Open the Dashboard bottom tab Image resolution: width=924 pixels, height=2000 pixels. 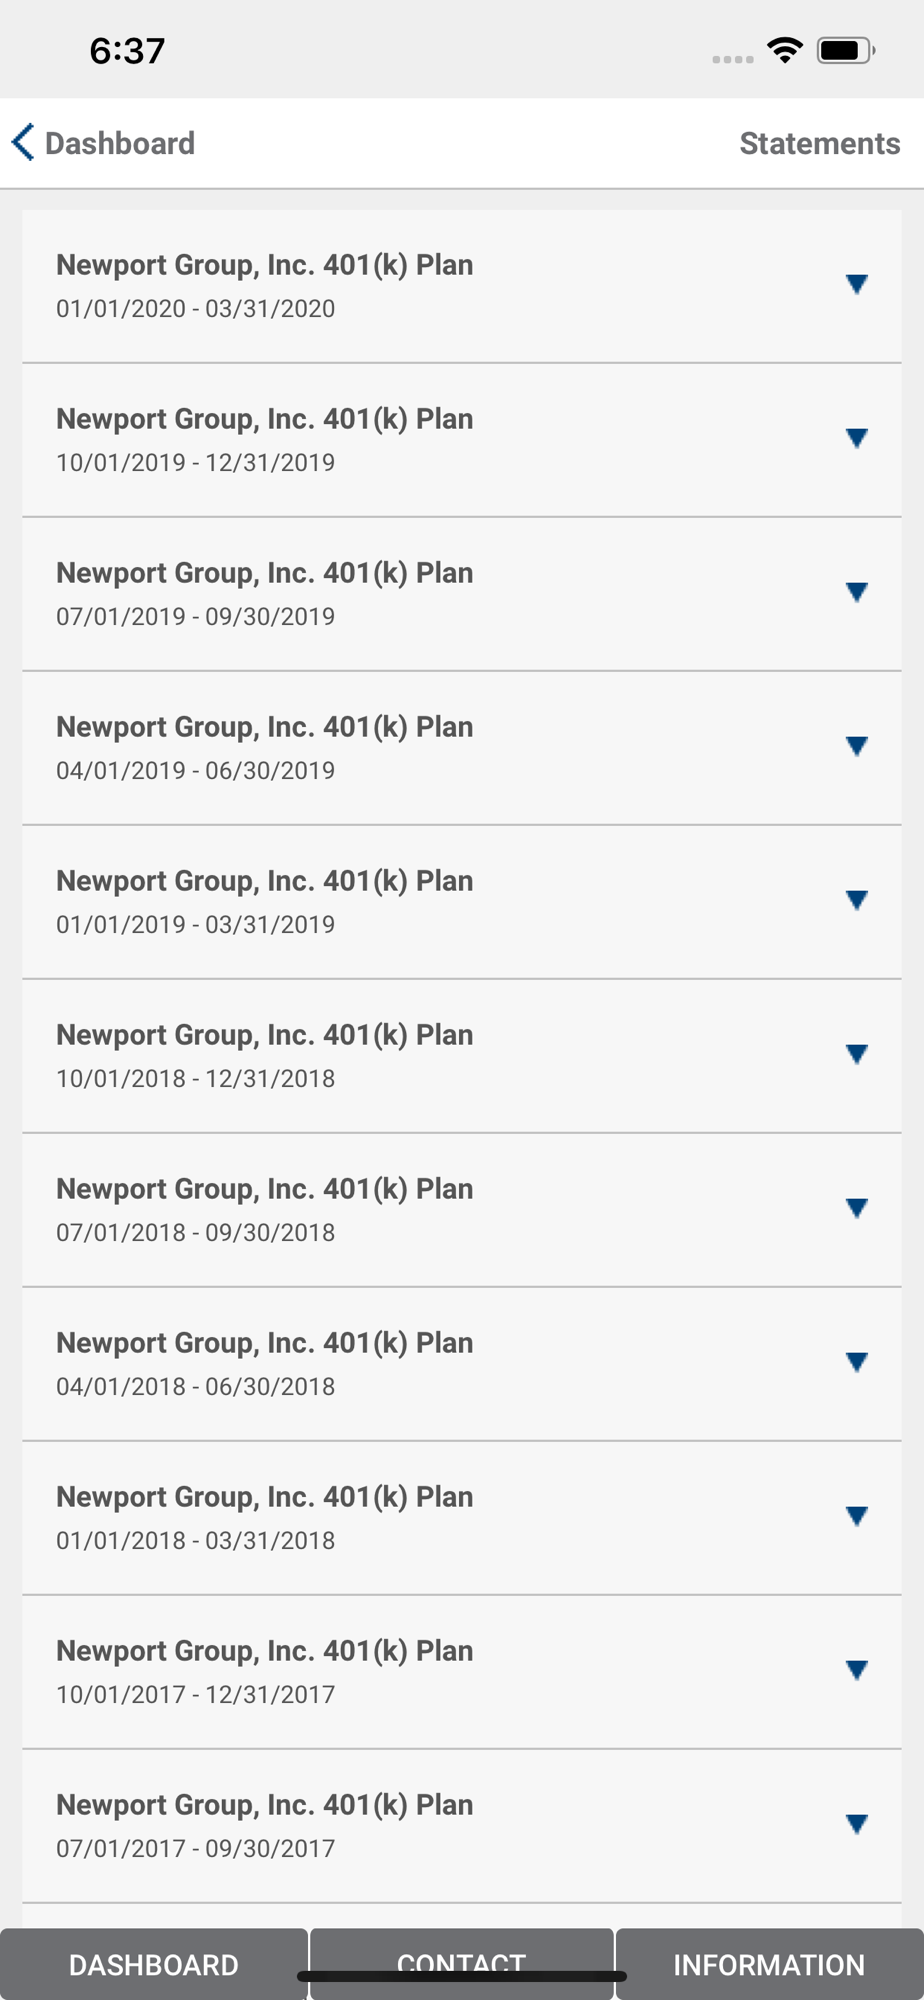[153, 1964]
